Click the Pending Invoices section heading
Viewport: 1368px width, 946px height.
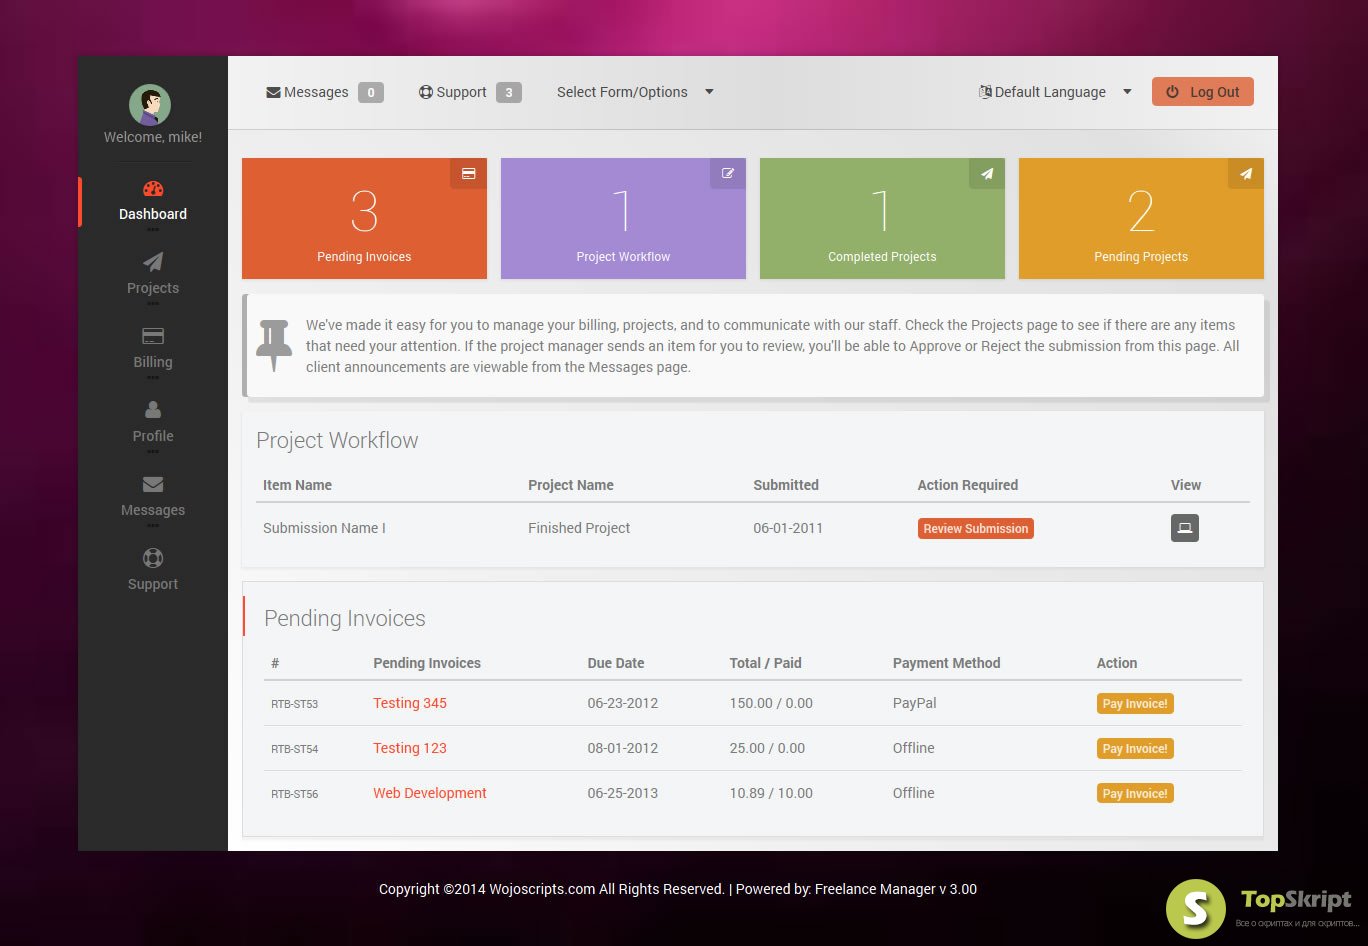(x=345, y=619)
